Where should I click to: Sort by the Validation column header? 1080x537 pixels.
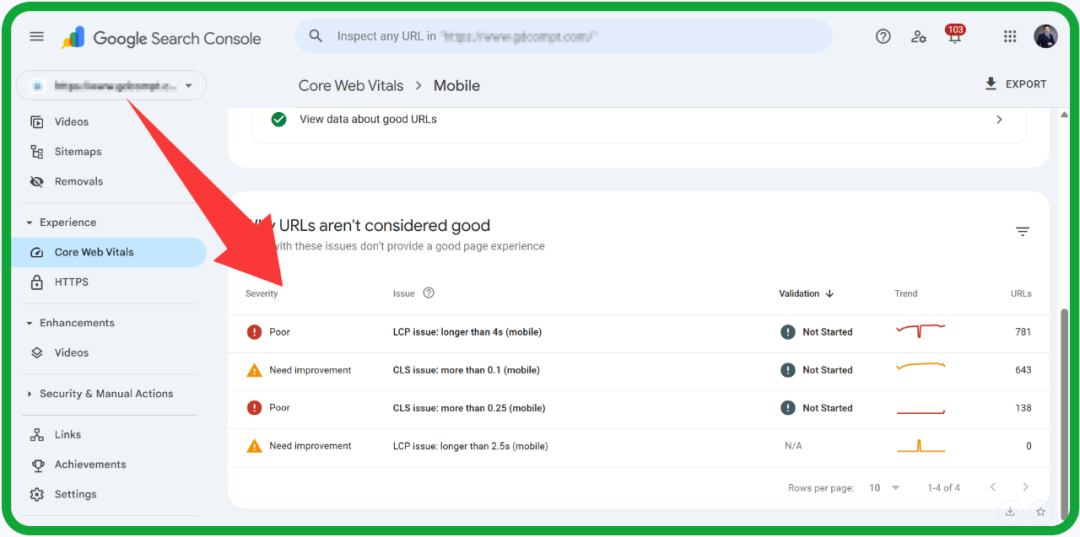(x=806, y=294)
